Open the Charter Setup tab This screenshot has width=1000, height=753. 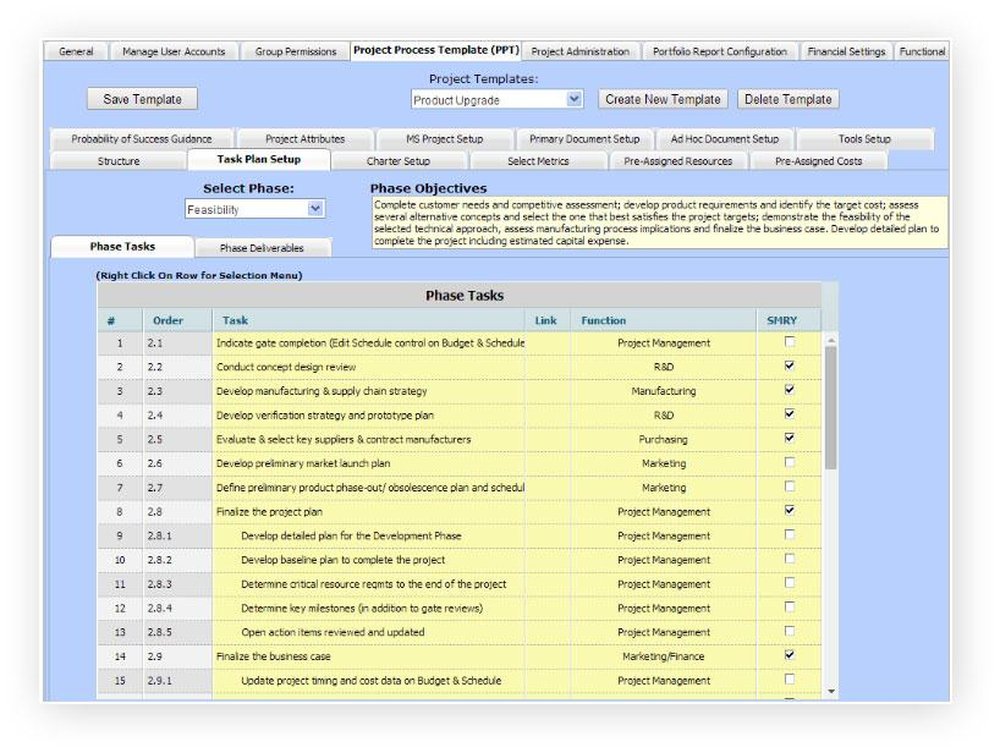click(x=399, y=161)
